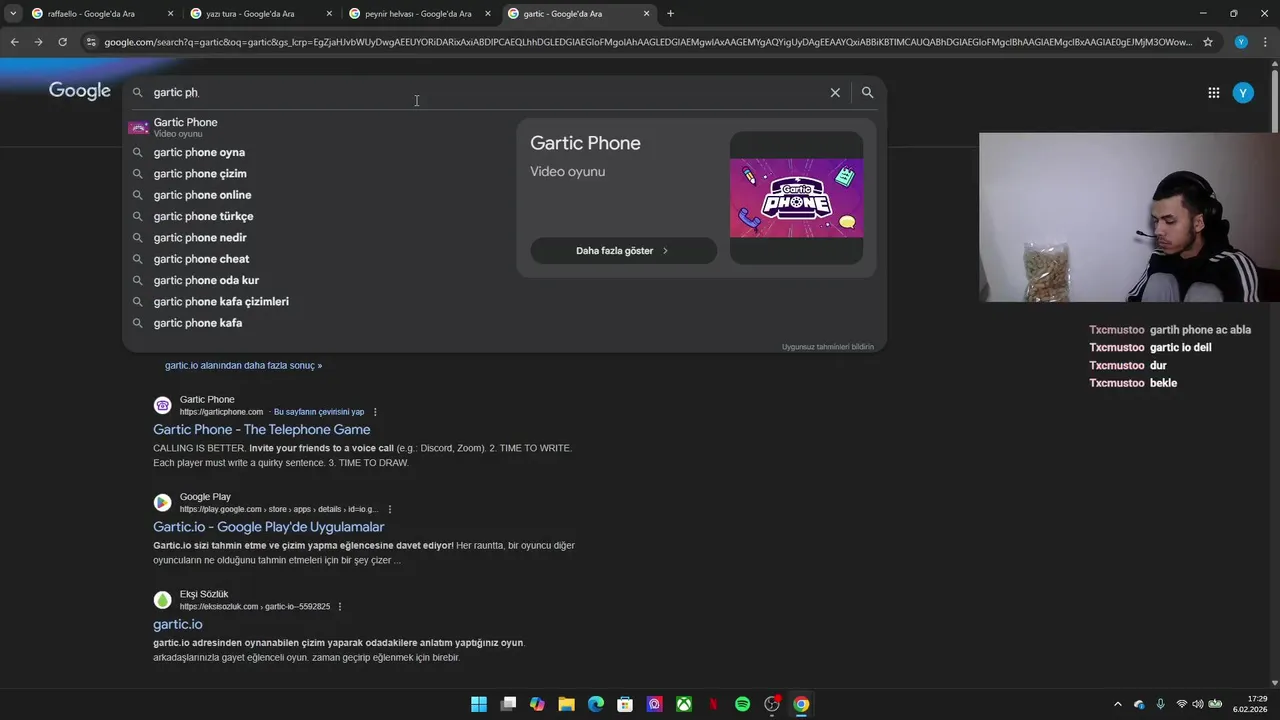Click the Gartic Phone site favicon
The image size is (1280, 720).
(x=162, y=405)
